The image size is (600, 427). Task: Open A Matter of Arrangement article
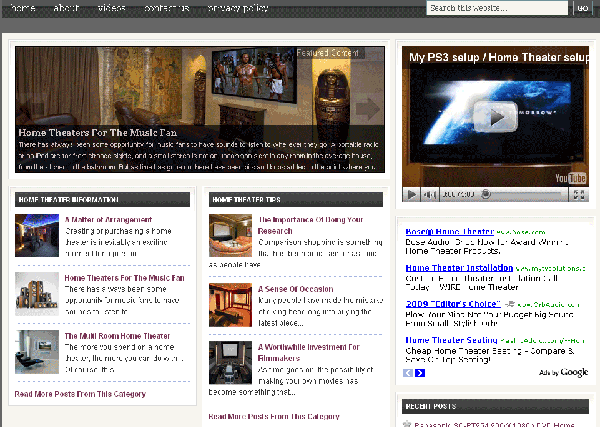(x=108, y=220)
